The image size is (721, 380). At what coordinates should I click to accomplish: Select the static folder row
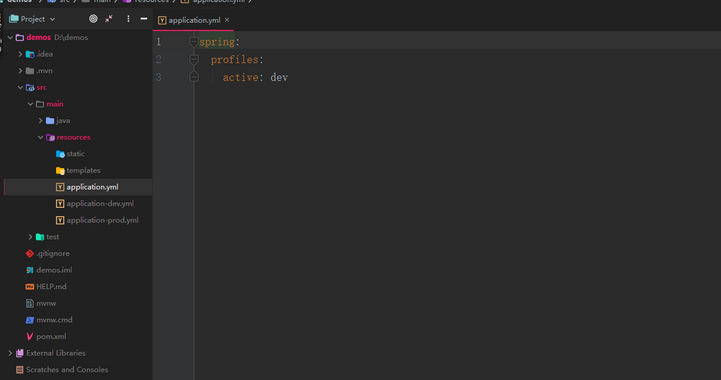click(78, 154)
